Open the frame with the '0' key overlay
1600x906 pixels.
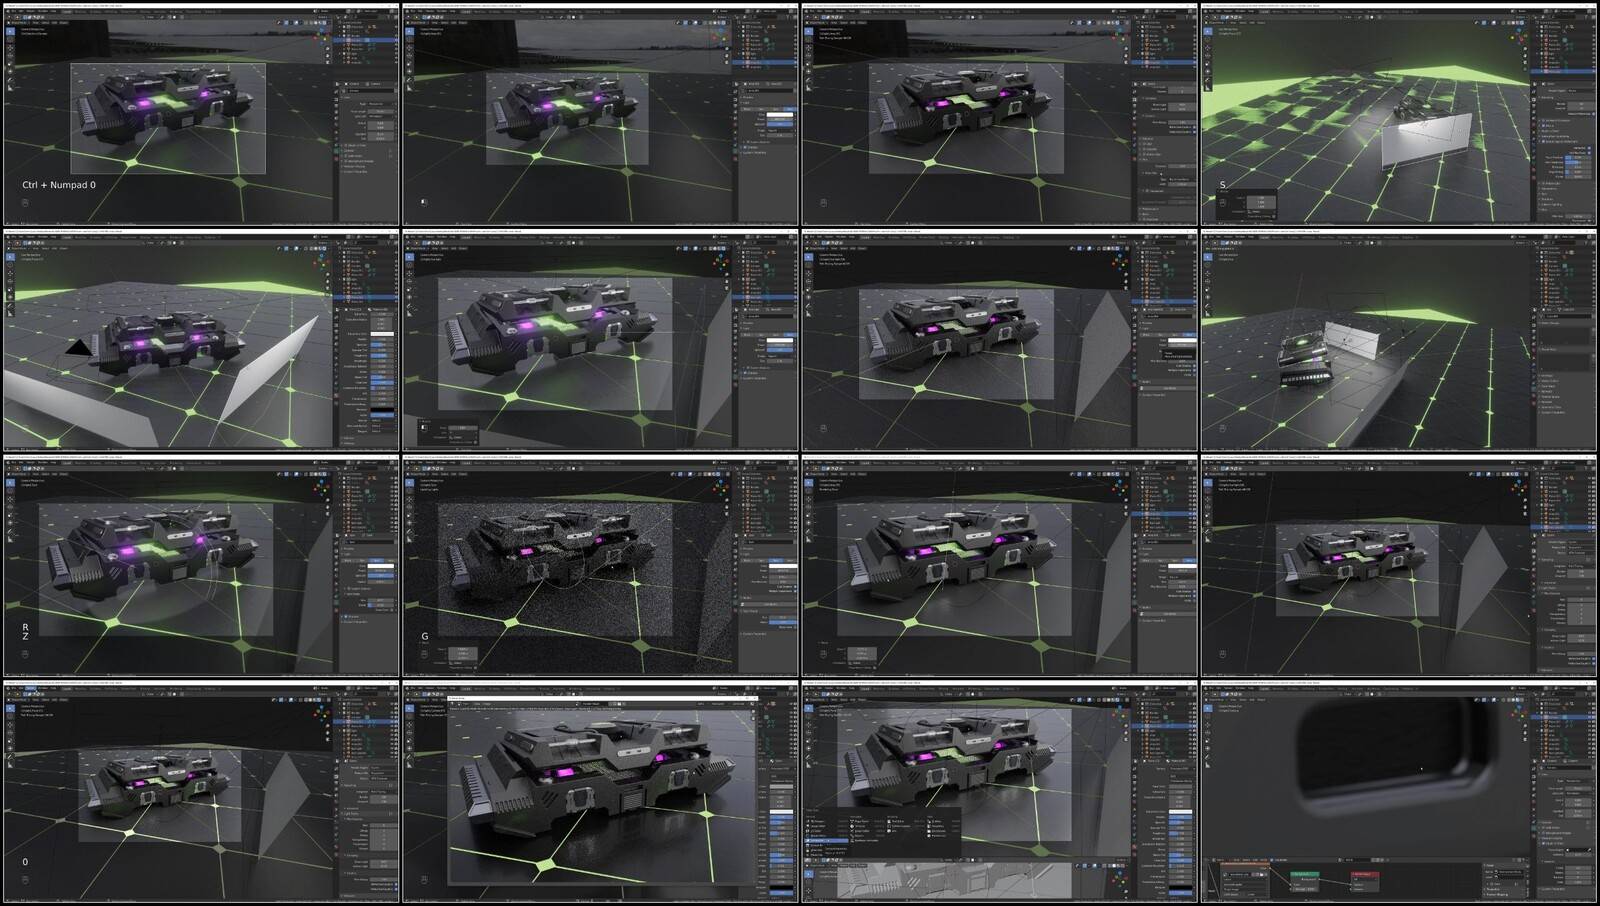[x=200, y=792]
